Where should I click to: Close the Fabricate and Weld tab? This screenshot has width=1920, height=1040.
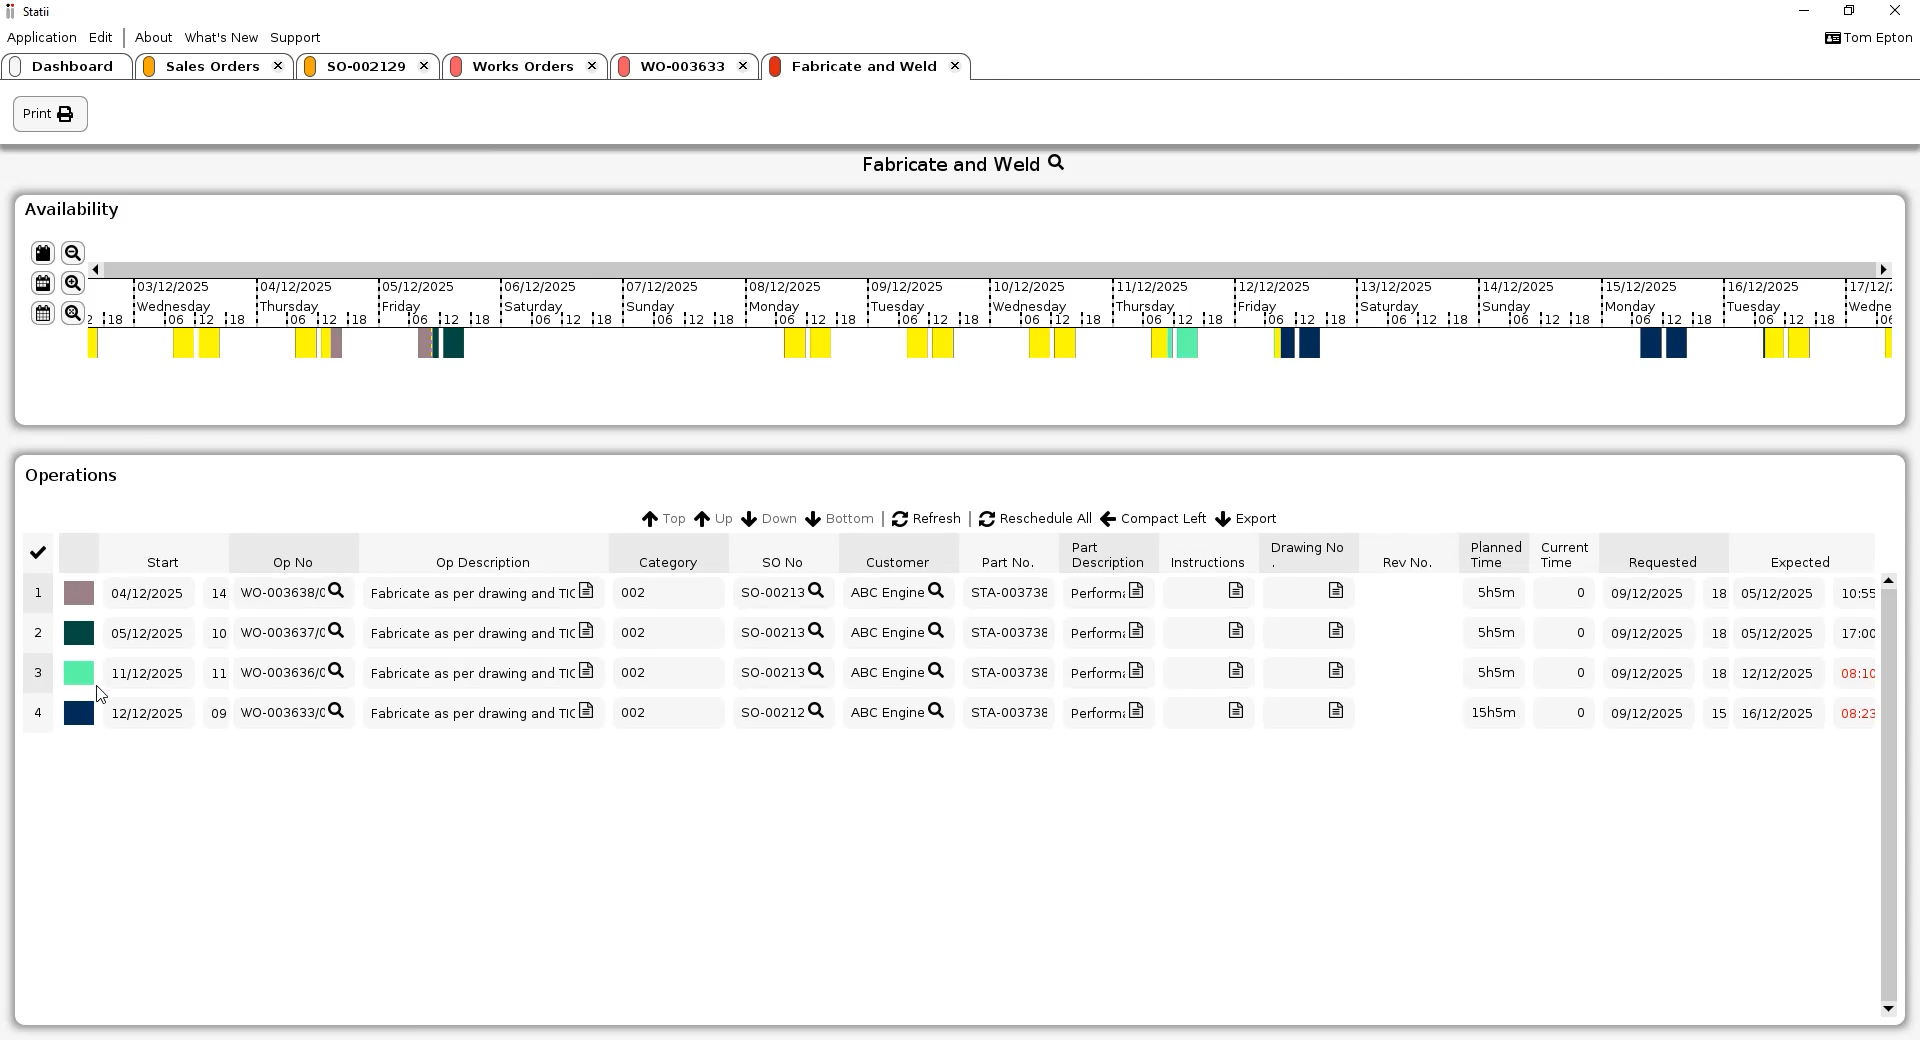[955, 66]
